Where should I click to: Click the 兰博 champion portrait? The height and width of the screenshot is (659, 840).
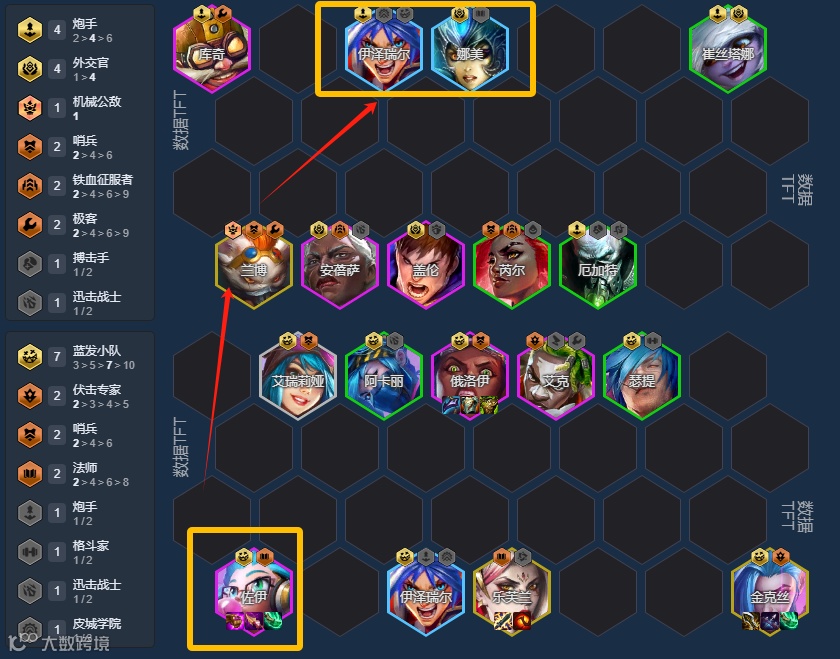[x=254, y=266]
